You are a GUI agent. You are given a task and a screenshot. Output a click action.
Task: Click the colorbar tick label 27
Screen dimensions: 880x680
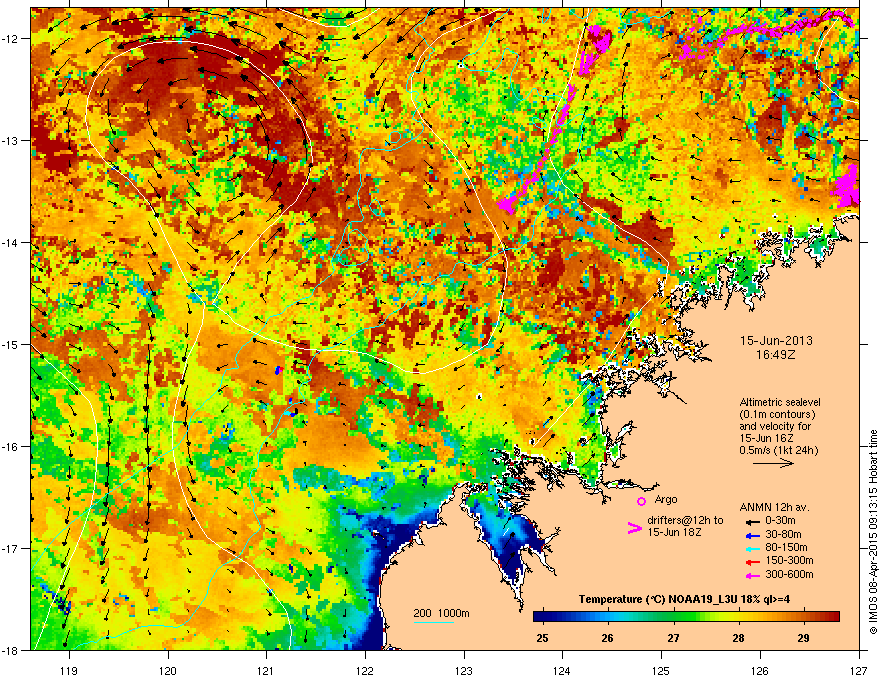point(673,638)
